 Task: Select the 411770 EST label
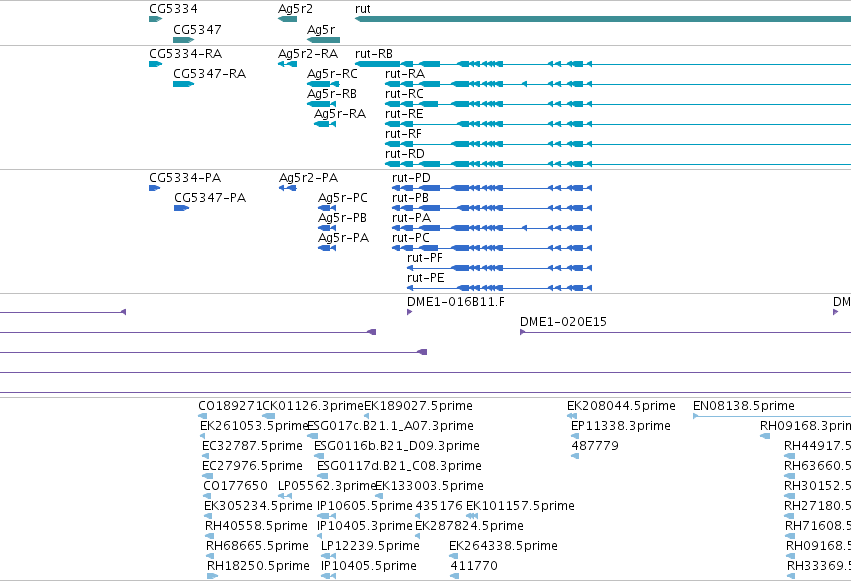474,567
